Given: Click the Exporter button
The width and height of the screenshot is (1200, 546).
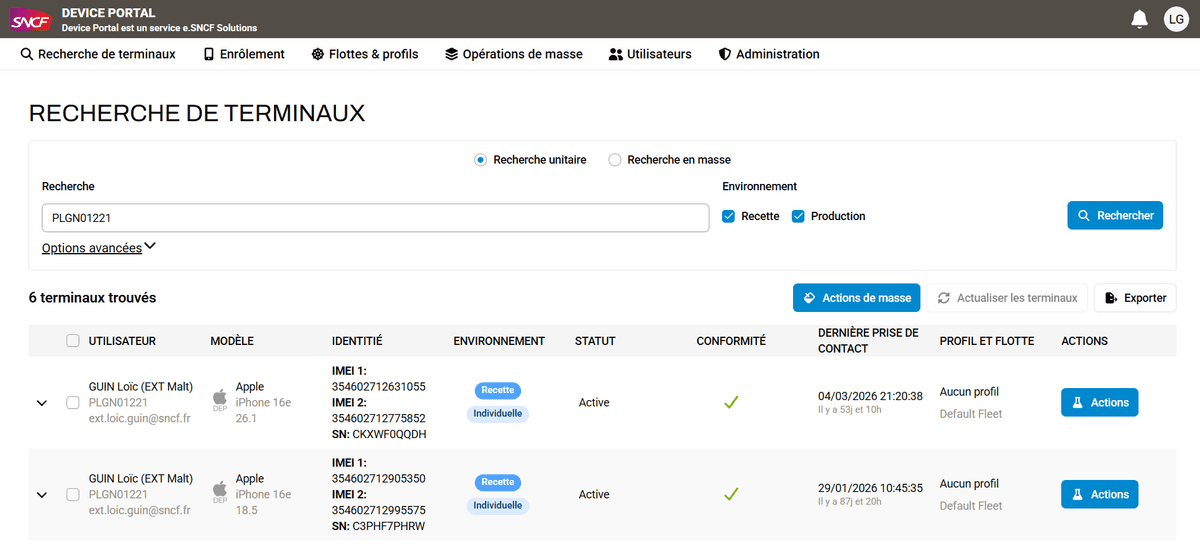Looking at the screenshot, I should click(x=1135, y=298).
